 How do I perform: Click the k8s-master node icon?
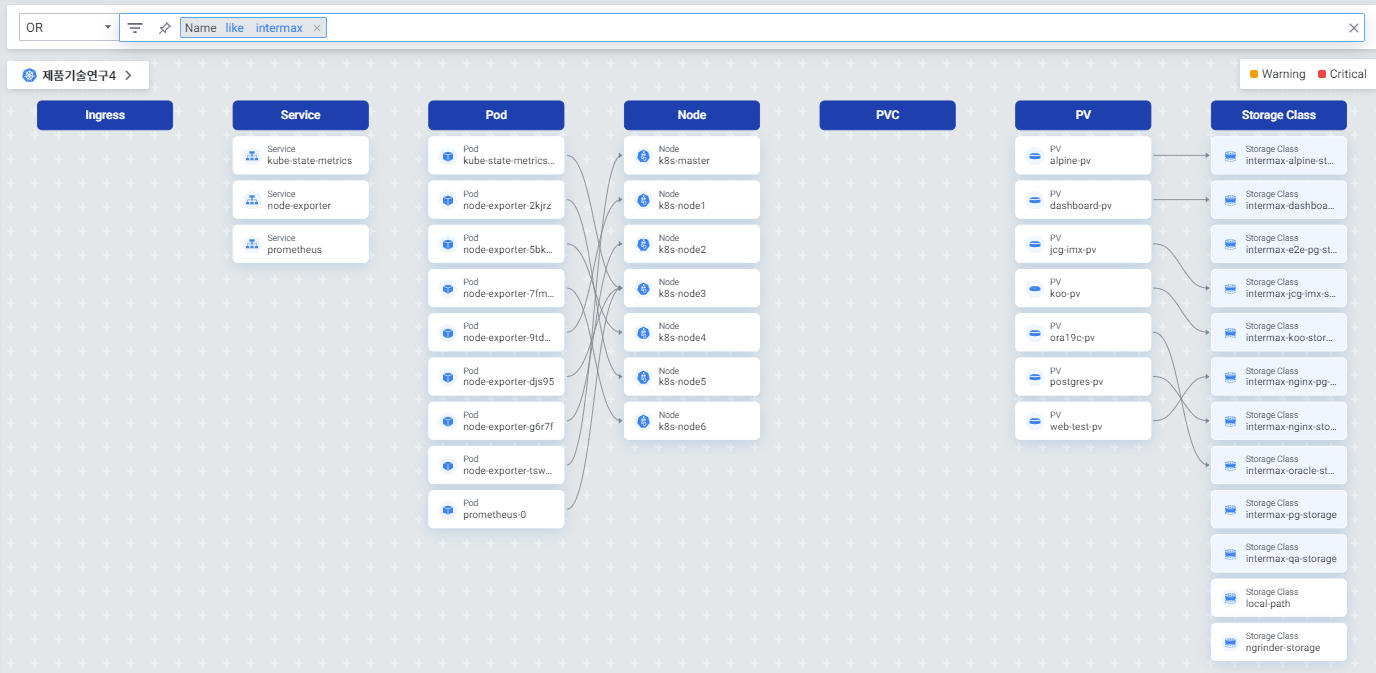pos(643,156)
